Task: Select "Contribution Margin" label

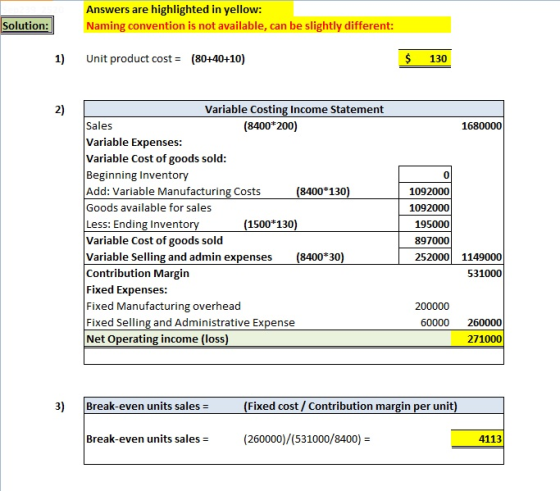Action: click(138, 274)
